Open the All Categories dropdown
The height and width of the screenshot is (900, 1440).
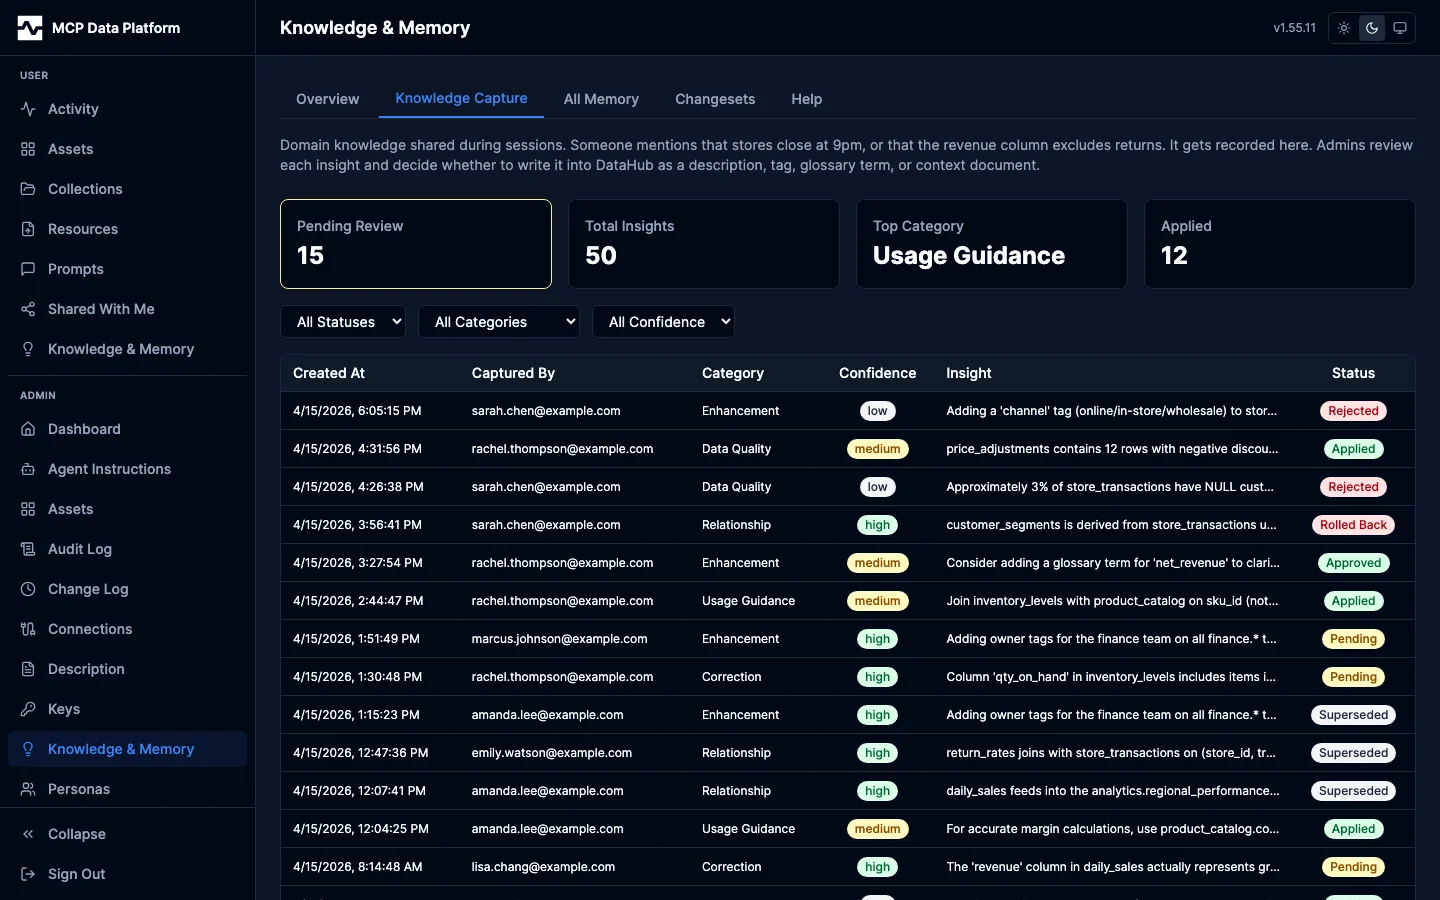498,322
